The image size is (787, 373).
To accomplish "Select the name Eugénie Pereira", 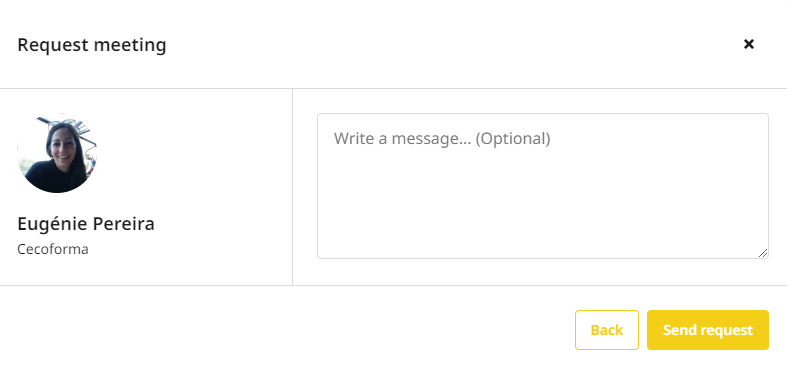I will [x=86, y=224].
